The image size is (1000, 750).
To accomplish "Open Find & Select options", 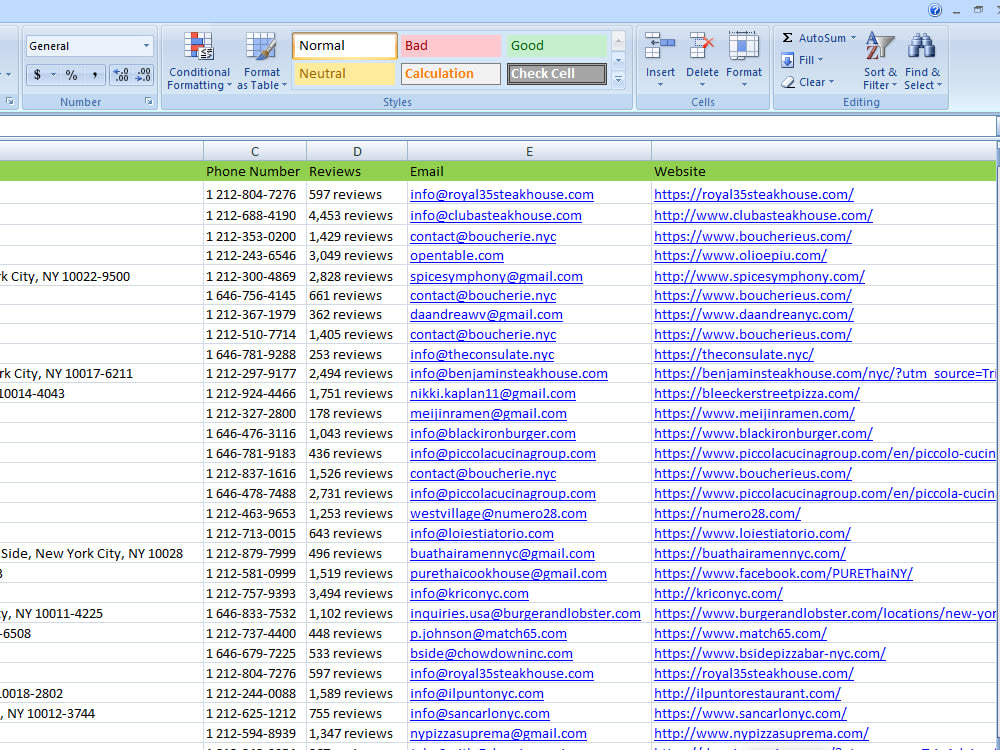I will (x=923, y=60).
